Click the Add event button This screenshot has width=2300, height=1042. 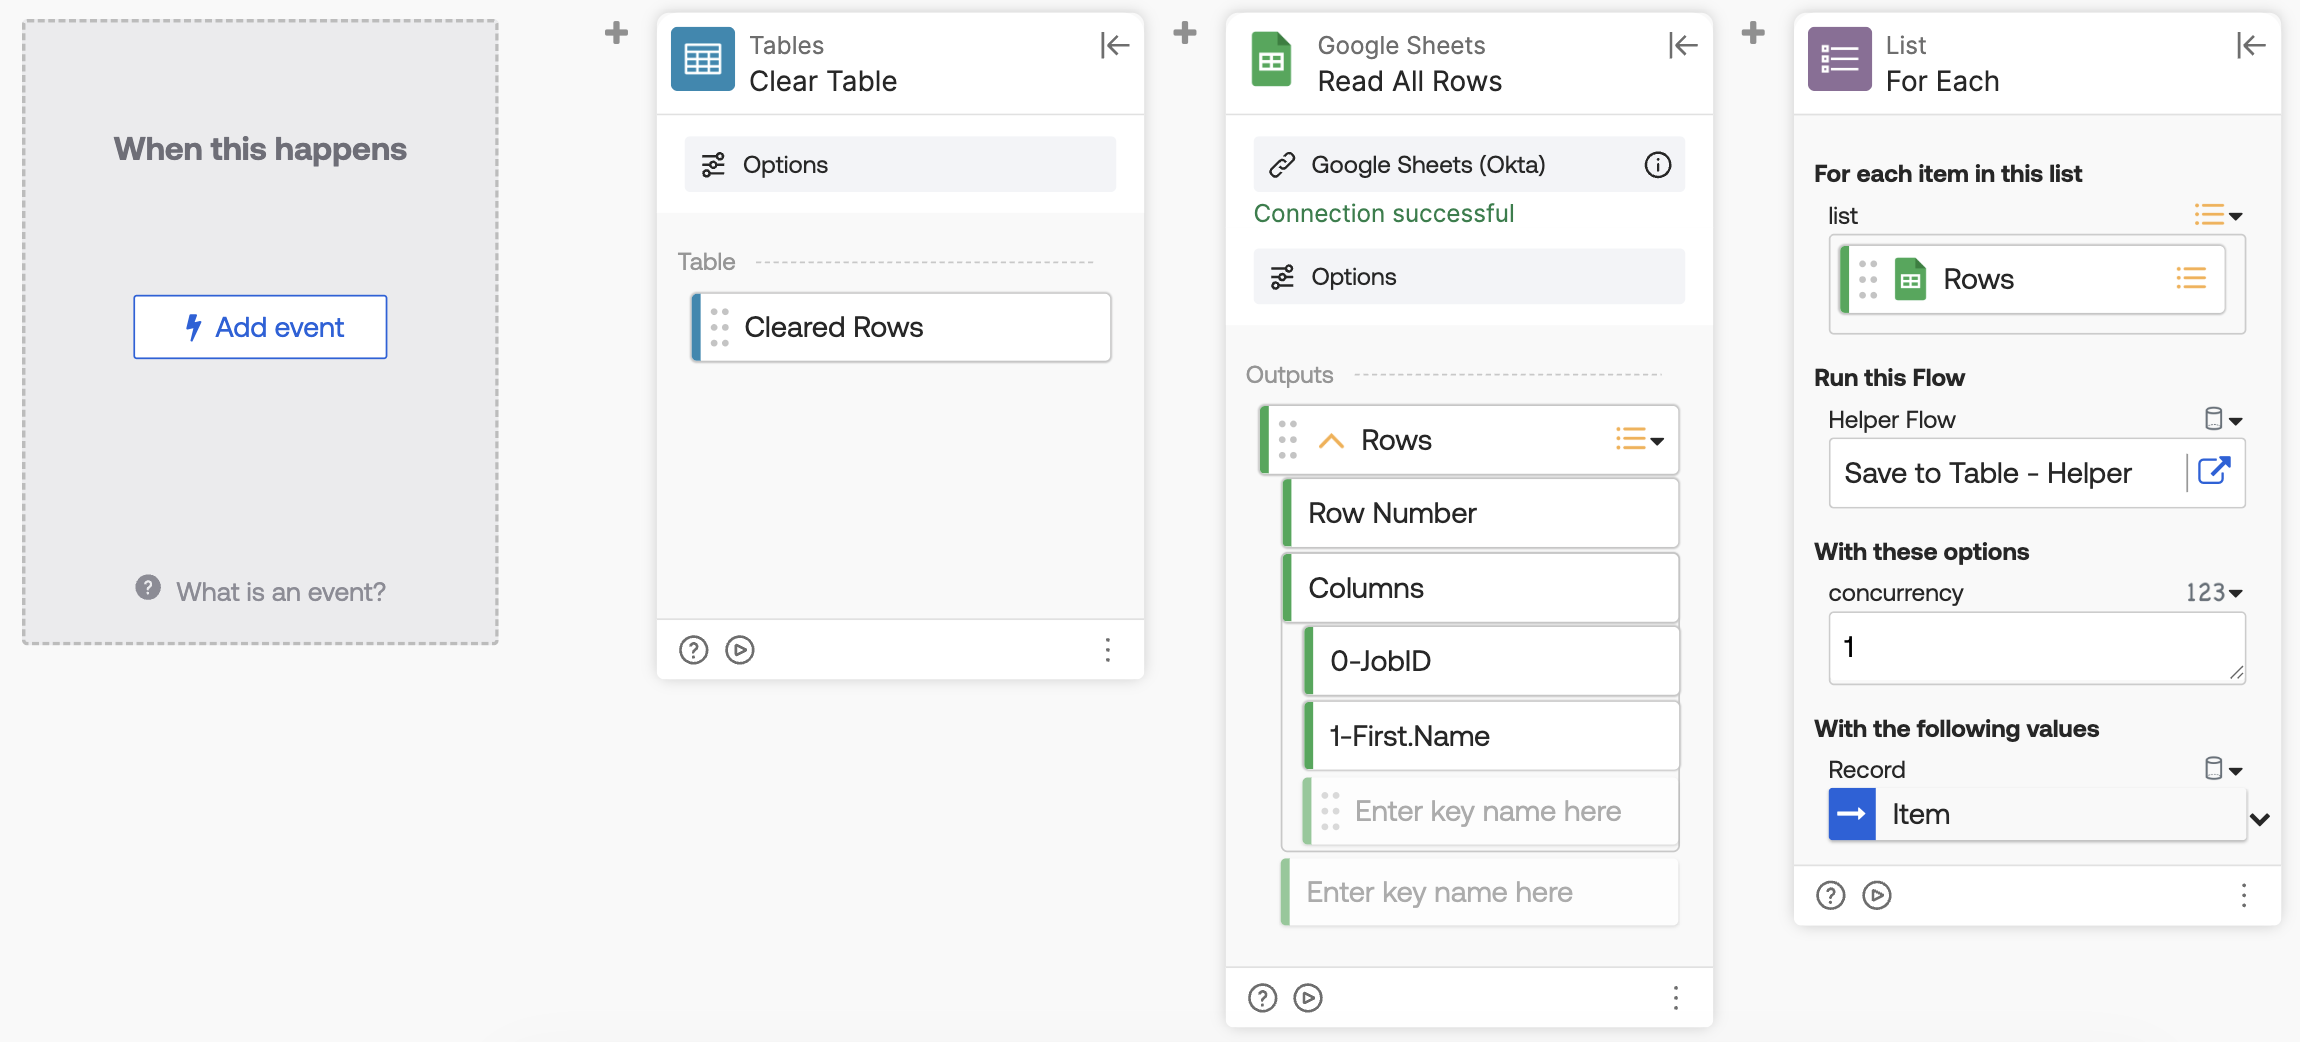point(260,327)
